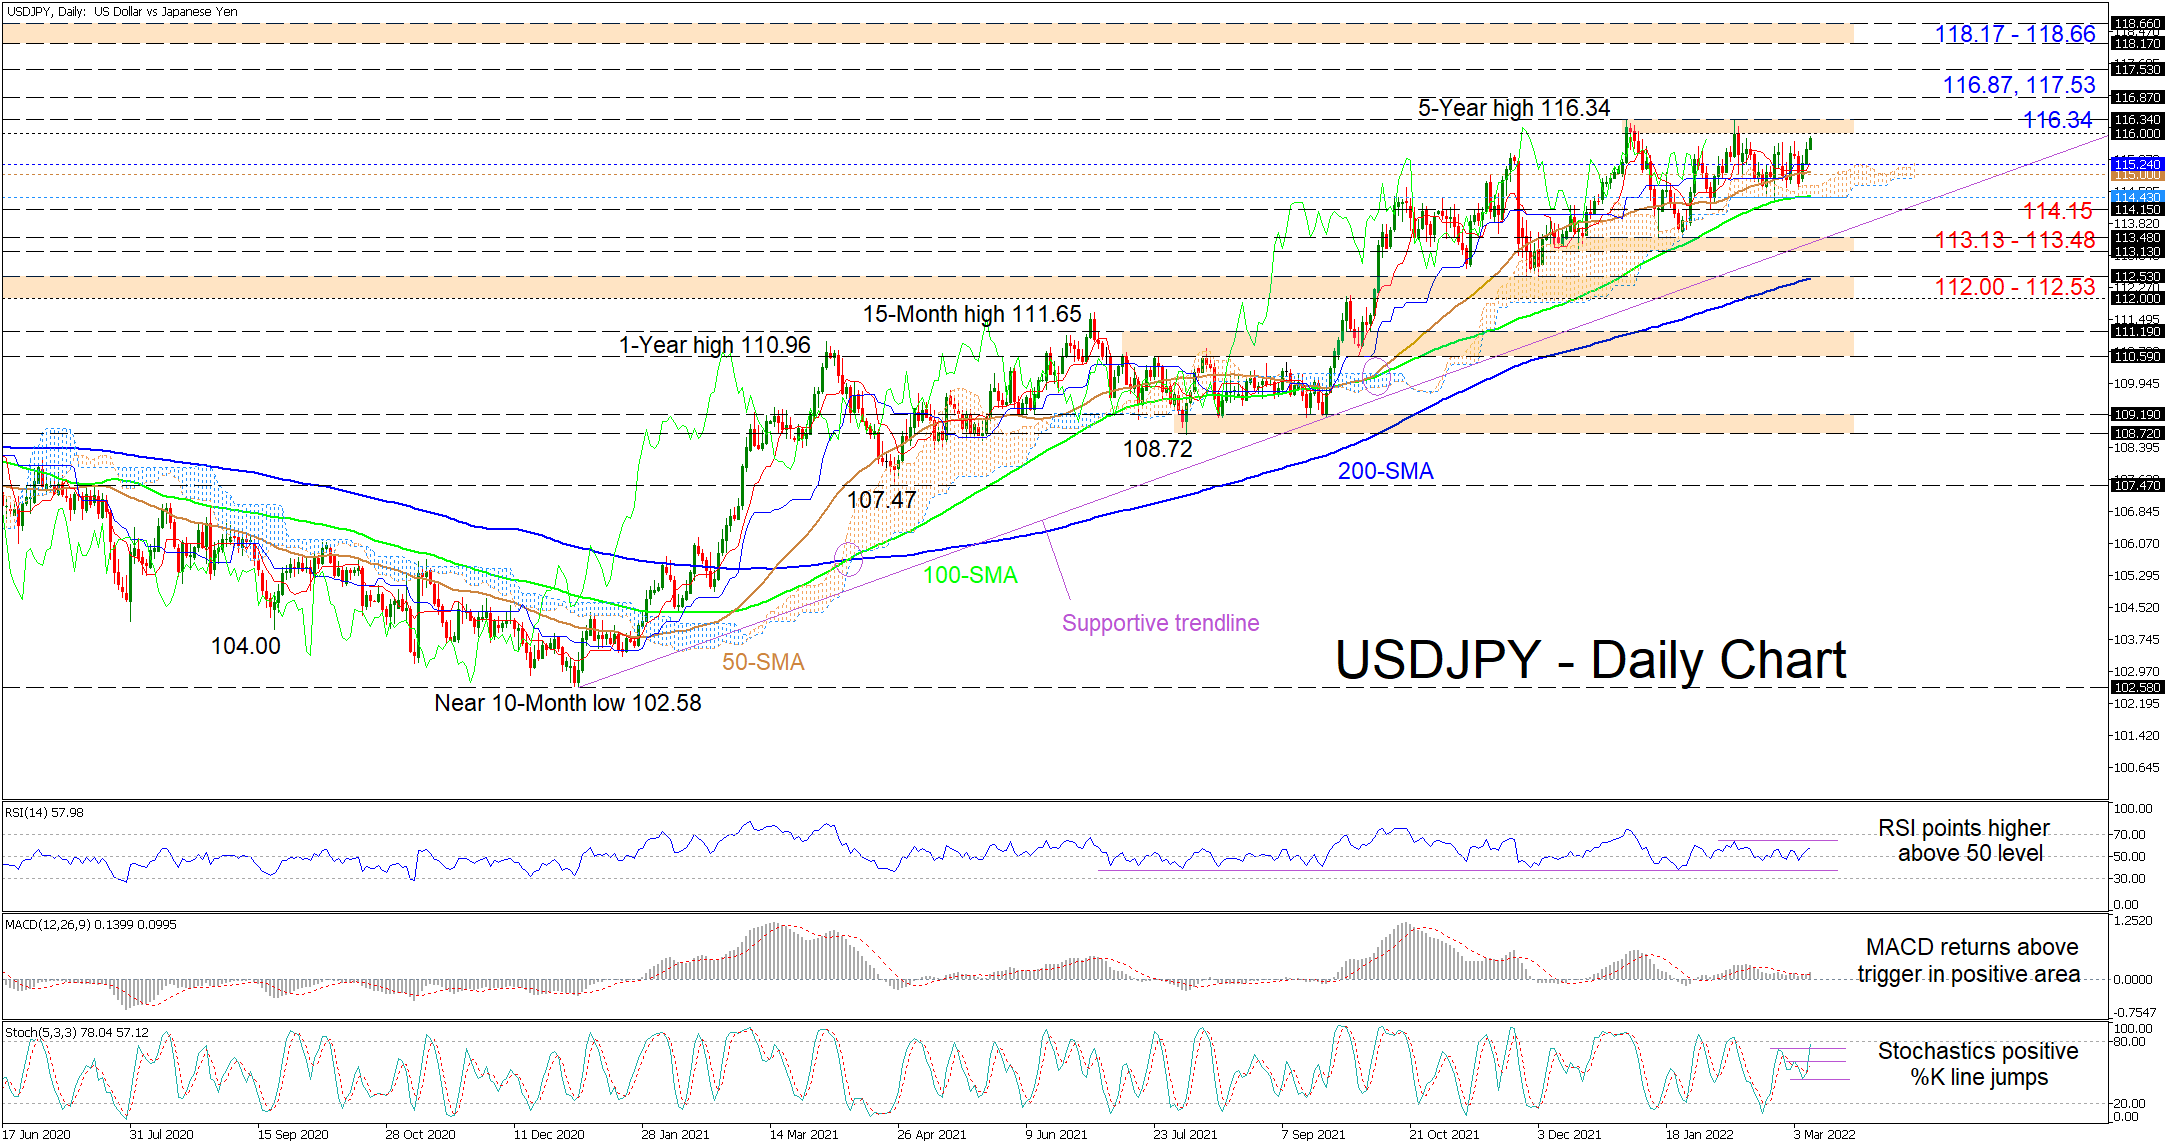This screenshot has height=1147, width=2178.
Task: Click the 100-SMA green label
Action: 969,575
